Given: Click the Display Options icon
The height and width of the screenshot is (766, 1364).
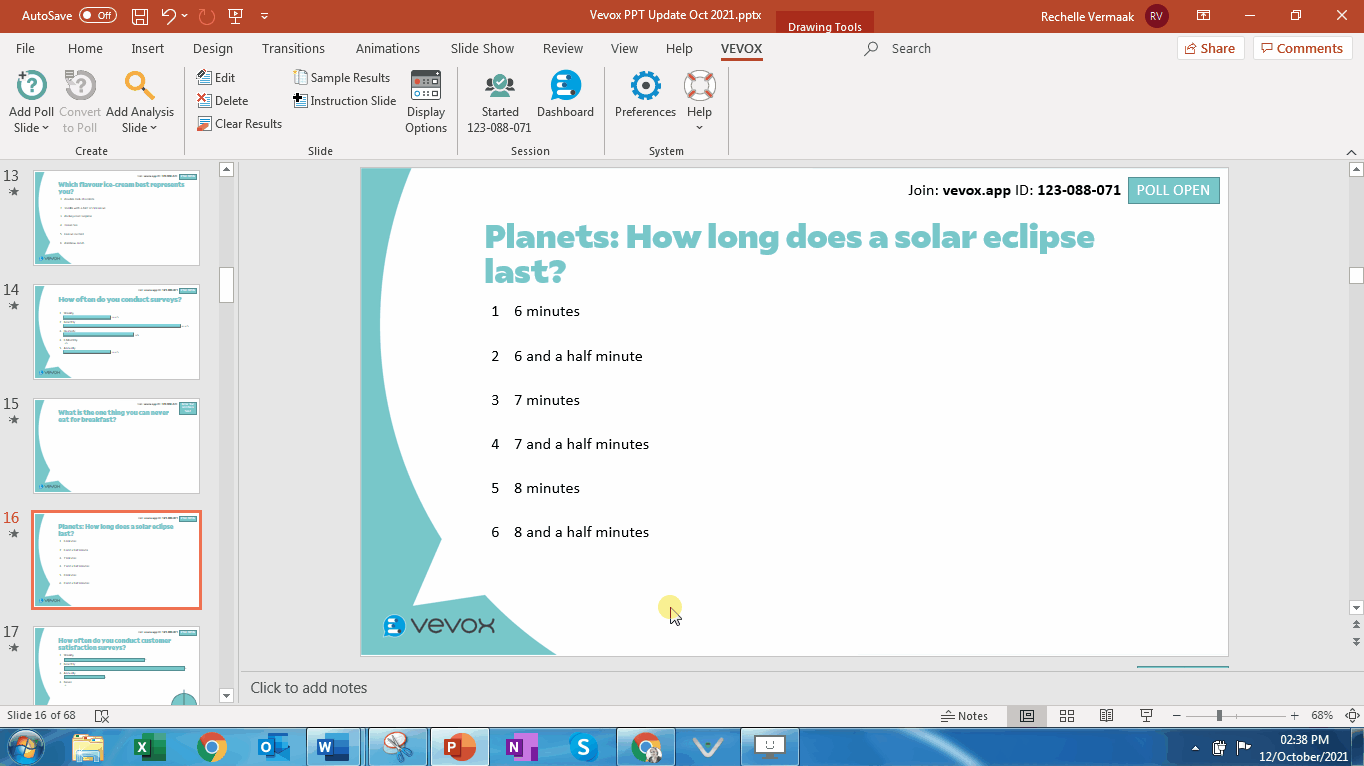Looking at the screenshot, I should pyautogui.click(x=426, y=86).
